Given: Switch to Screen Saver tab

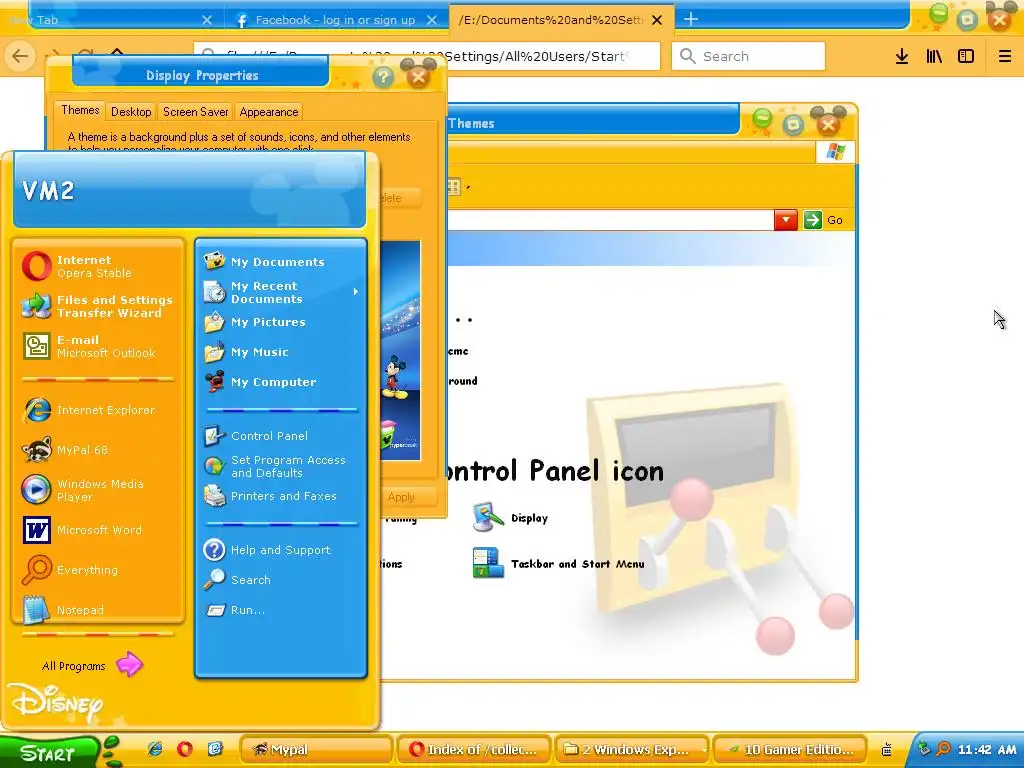Looking at the screenshot, I should coord(195,112).
